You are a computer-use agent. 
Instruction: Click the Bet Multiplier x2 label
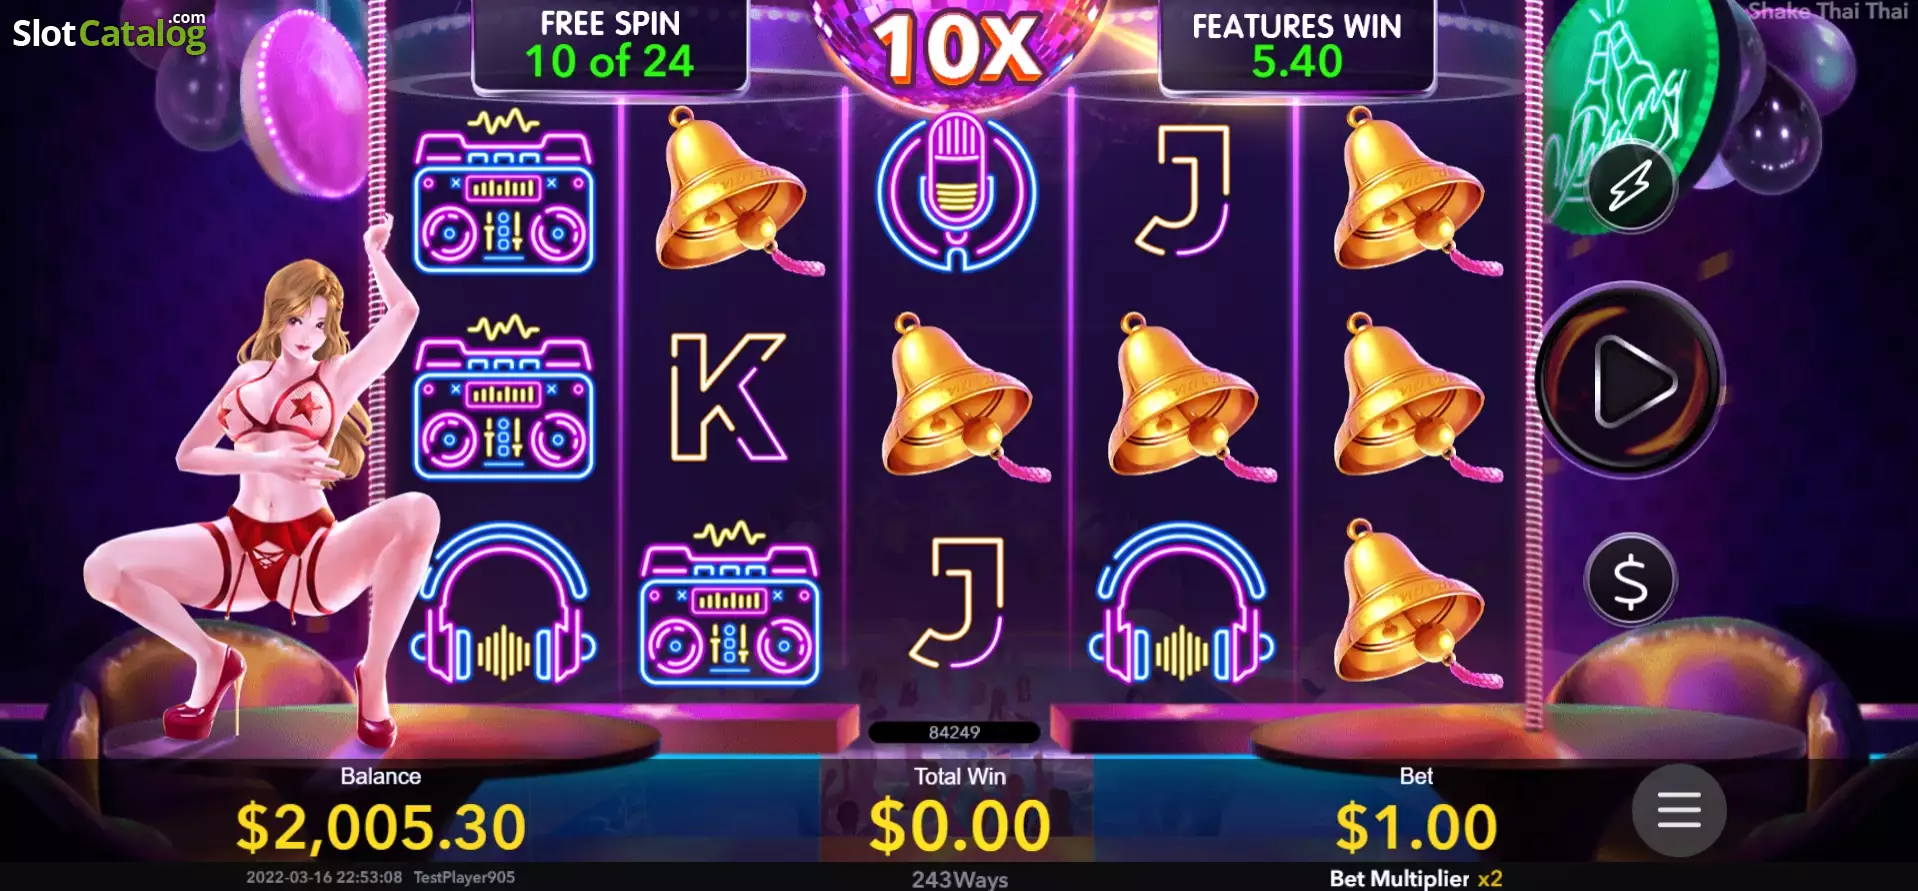coord(1415,878)
